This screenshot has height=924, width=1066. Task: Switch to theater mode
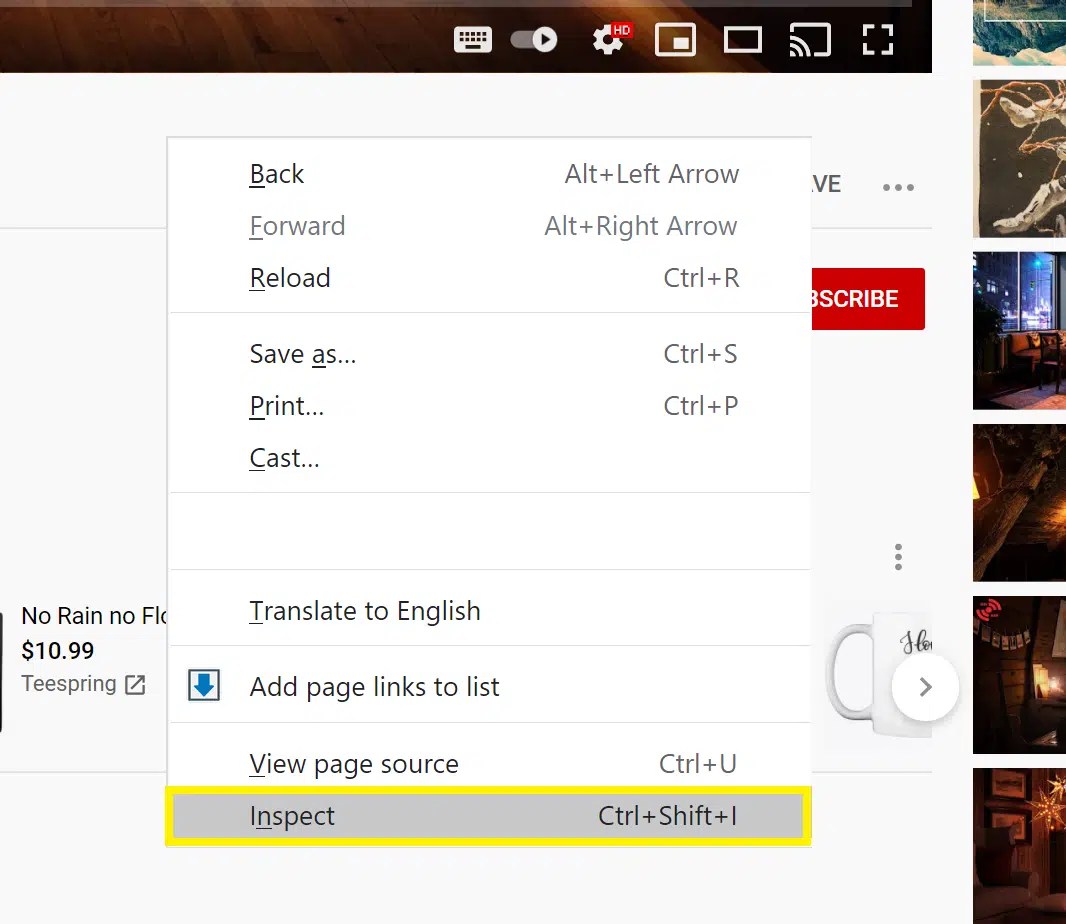(743, 40)
